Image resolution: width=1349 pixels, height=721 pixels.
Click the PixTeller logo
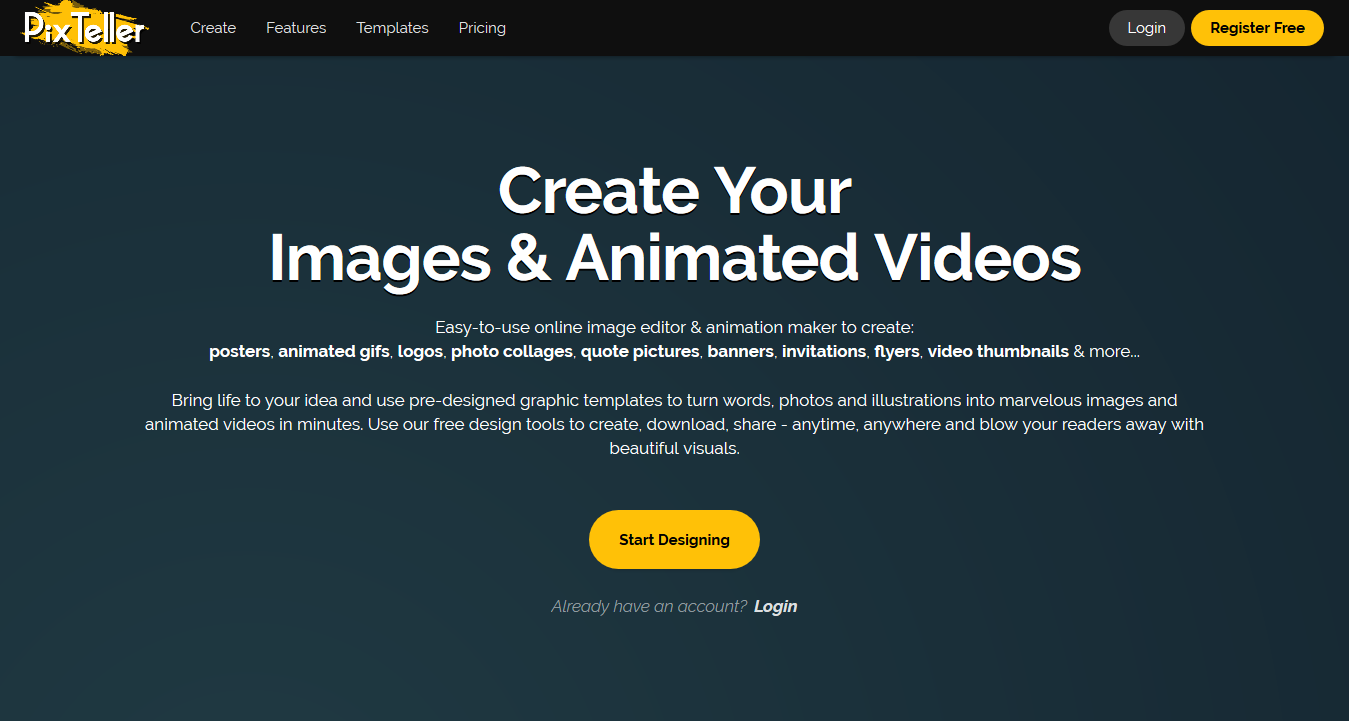(x=85, y=28)
